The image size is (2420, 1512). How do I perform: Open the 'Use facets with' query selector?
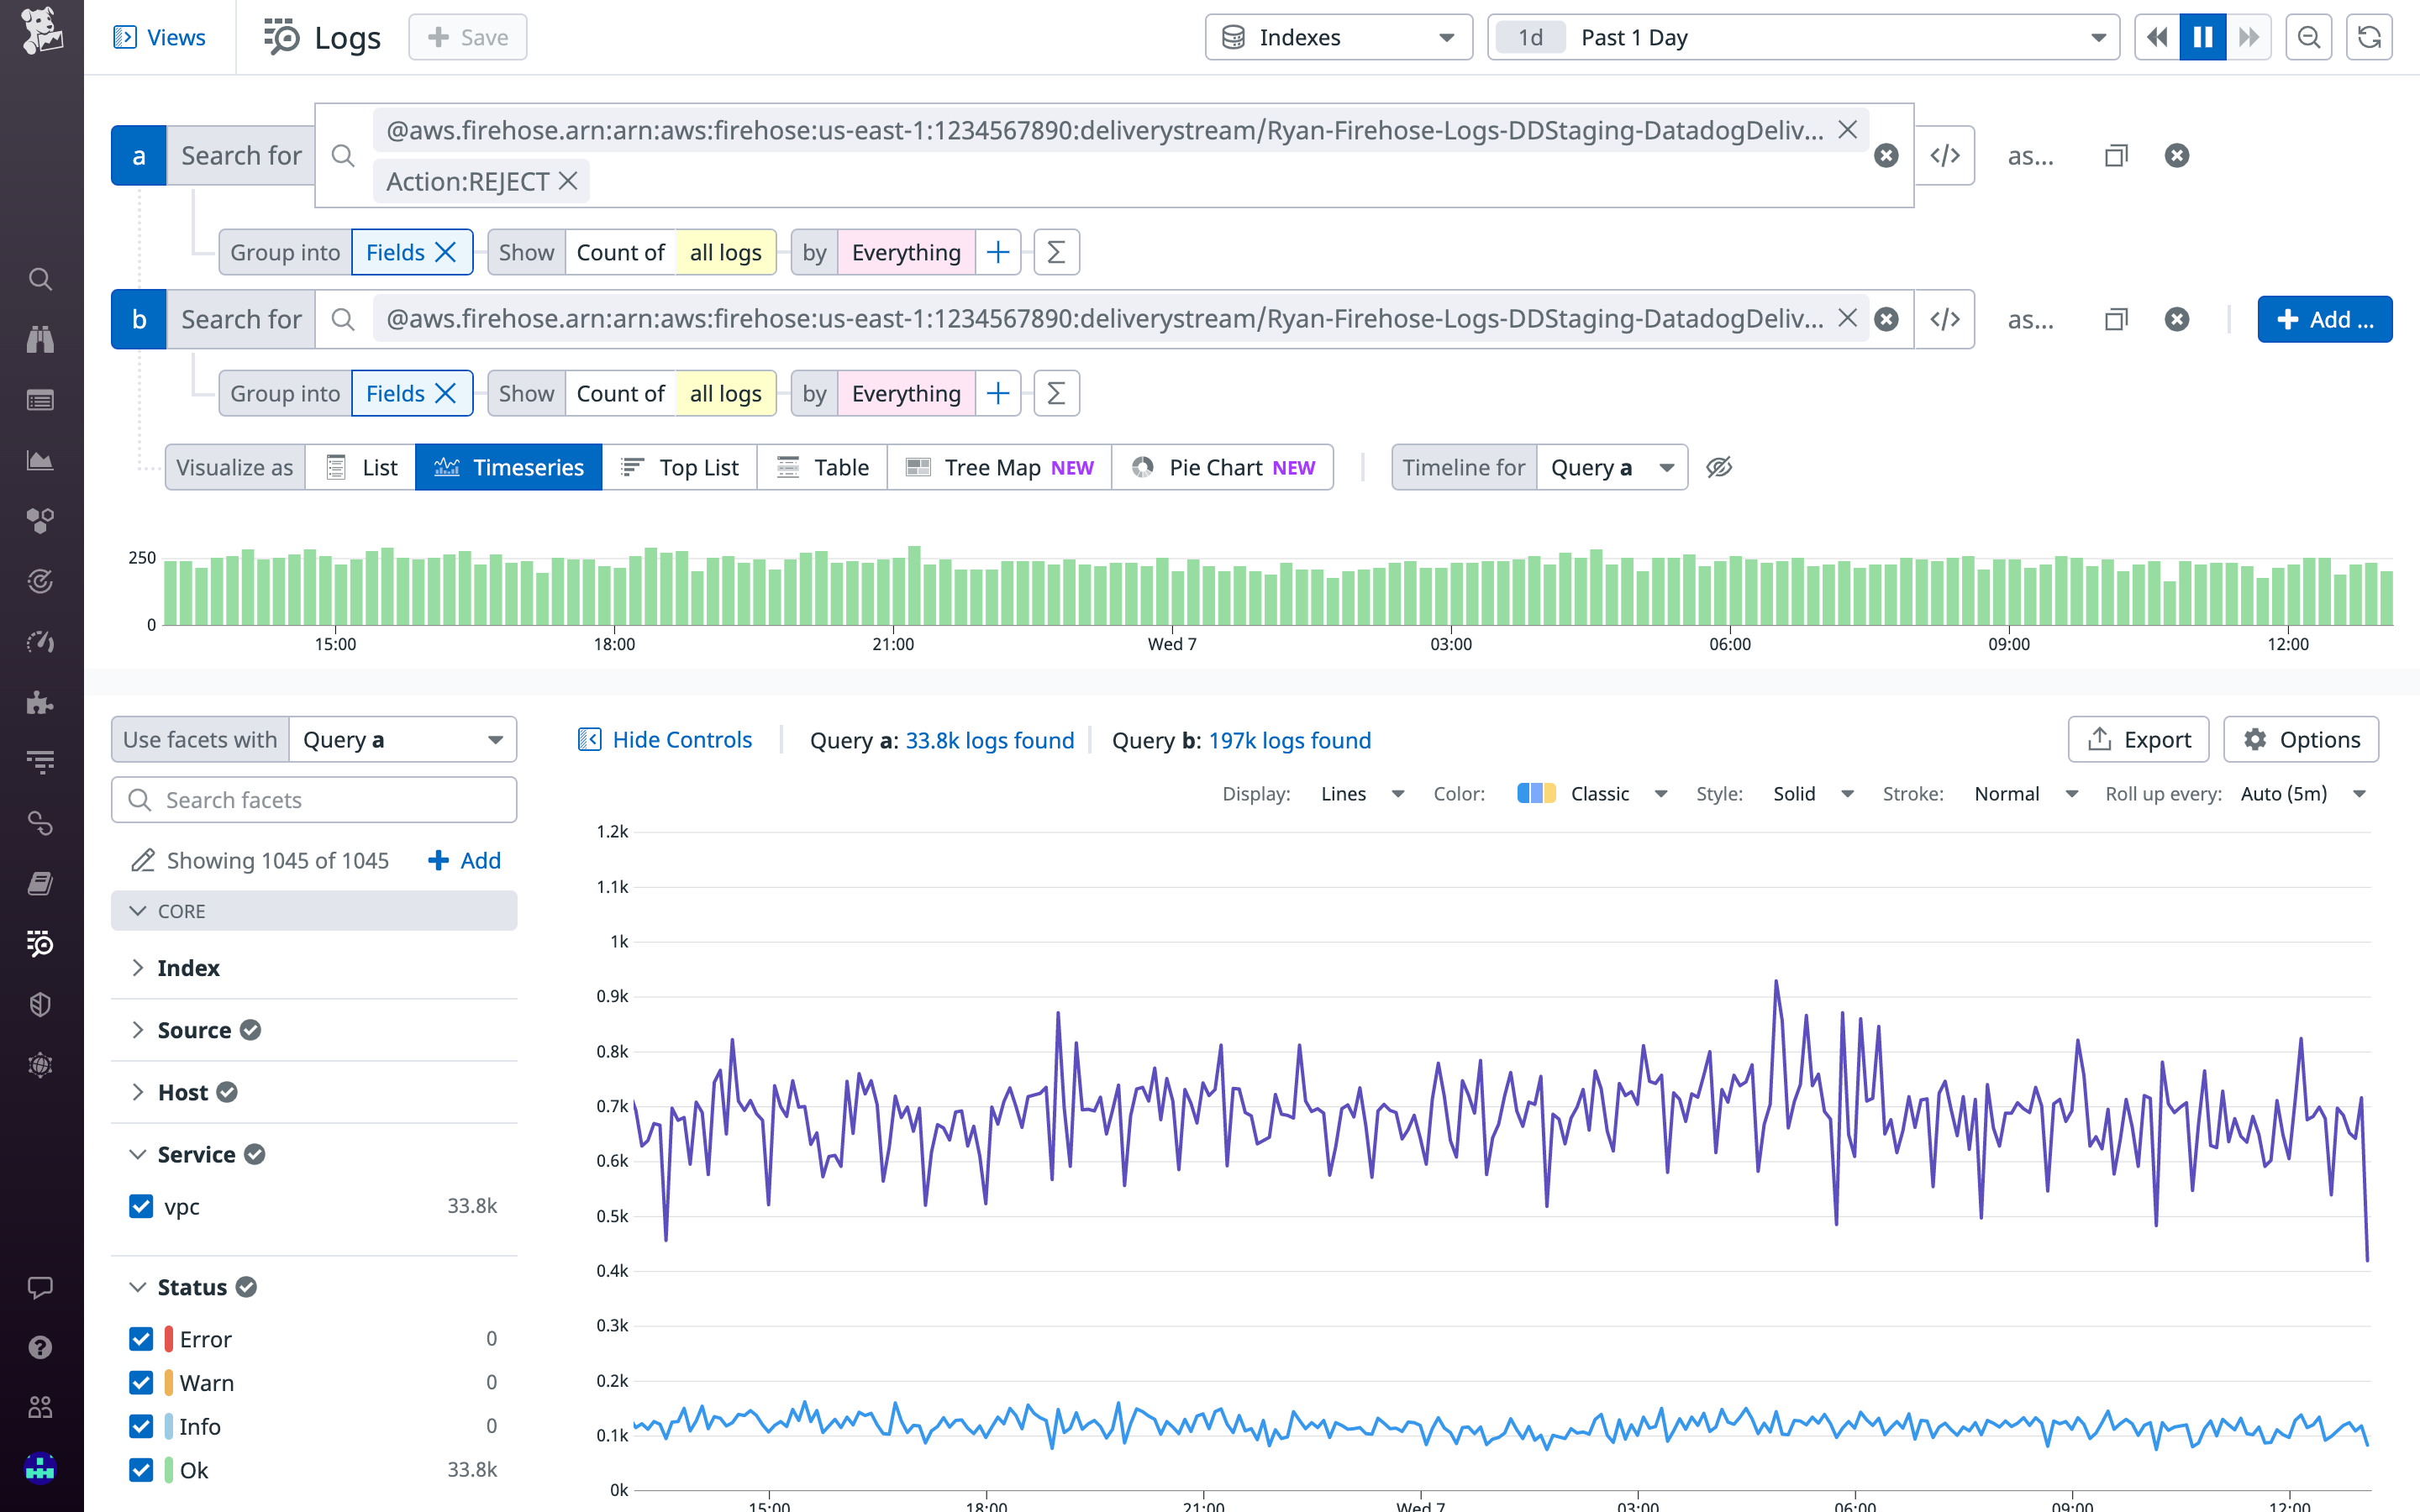point(400,739)
